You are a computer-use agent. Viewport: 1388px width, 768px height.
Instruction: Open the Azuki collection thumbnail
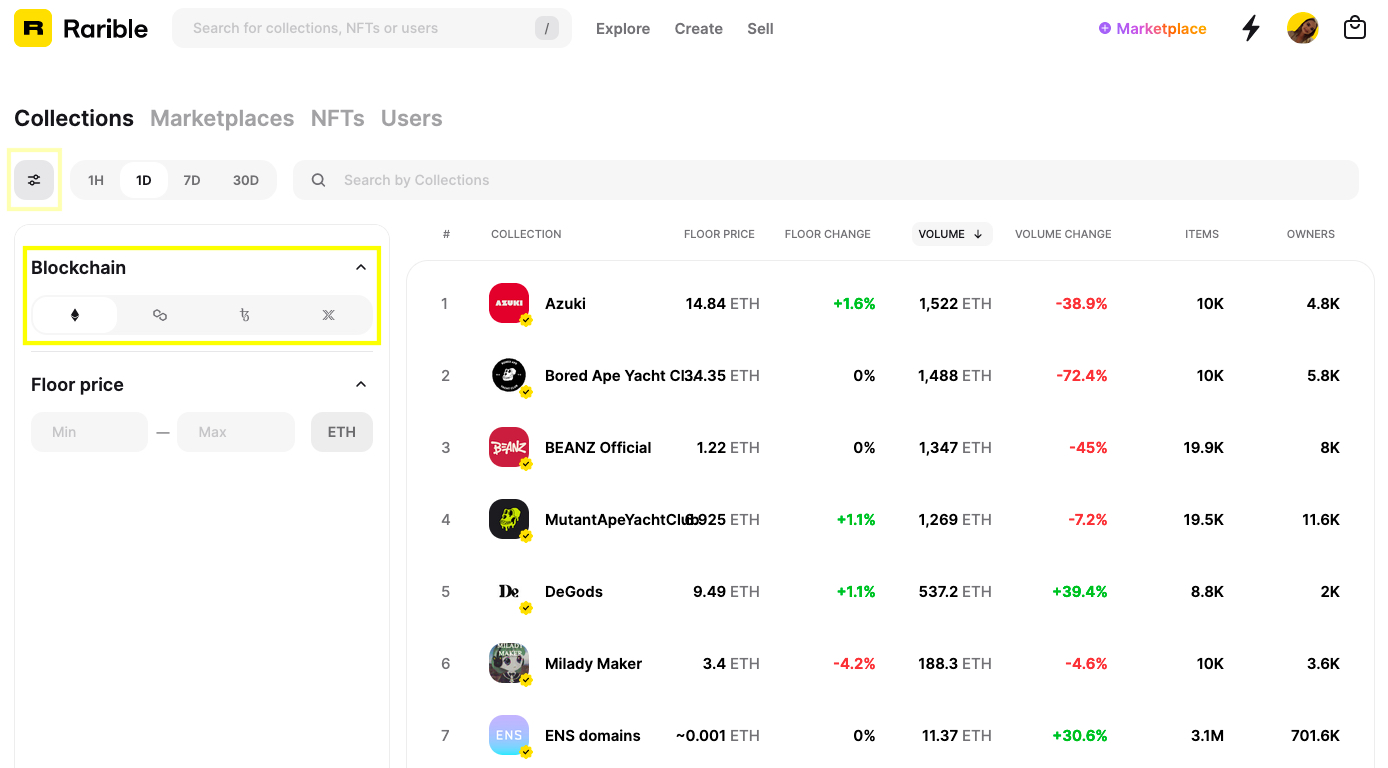click(509, 303)
